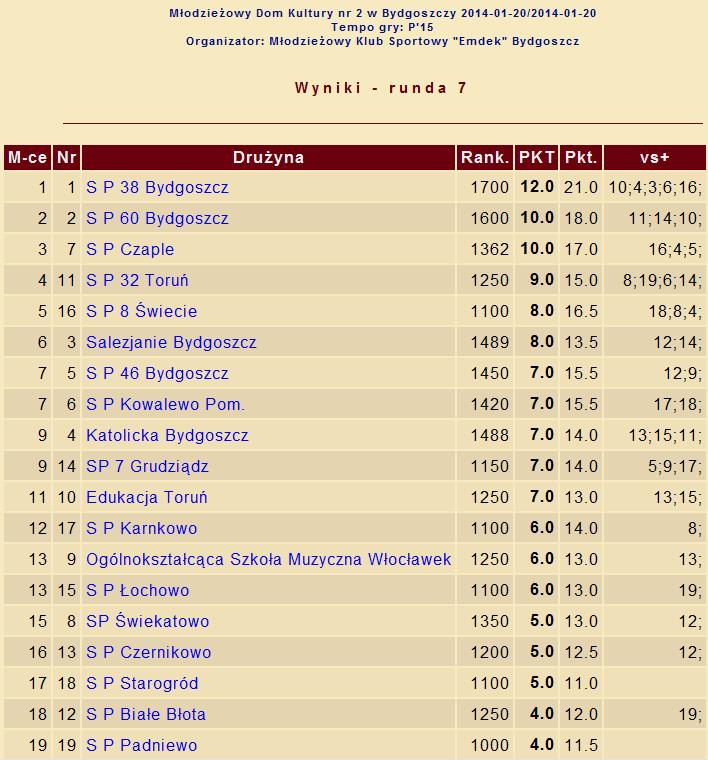This screenshot has width=708, height=760.
Task: Select rating 1000 of S P Padniewo
Action: (489, 745)
